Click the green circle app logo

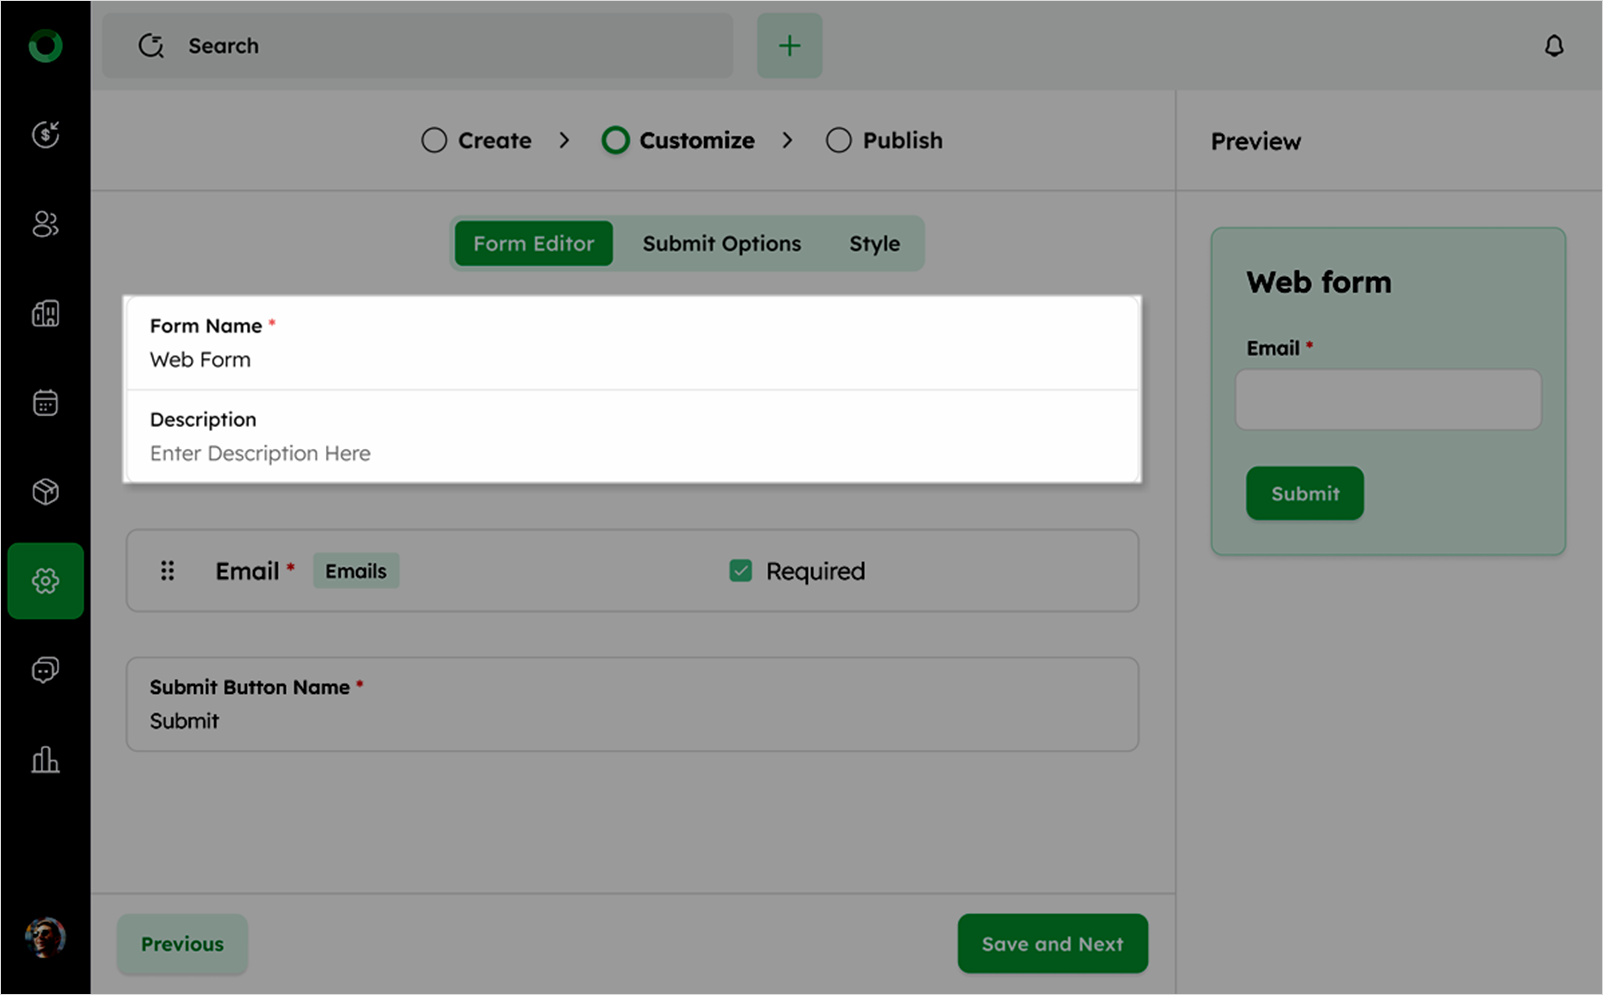pyautogui.click(x=45, y=46)
